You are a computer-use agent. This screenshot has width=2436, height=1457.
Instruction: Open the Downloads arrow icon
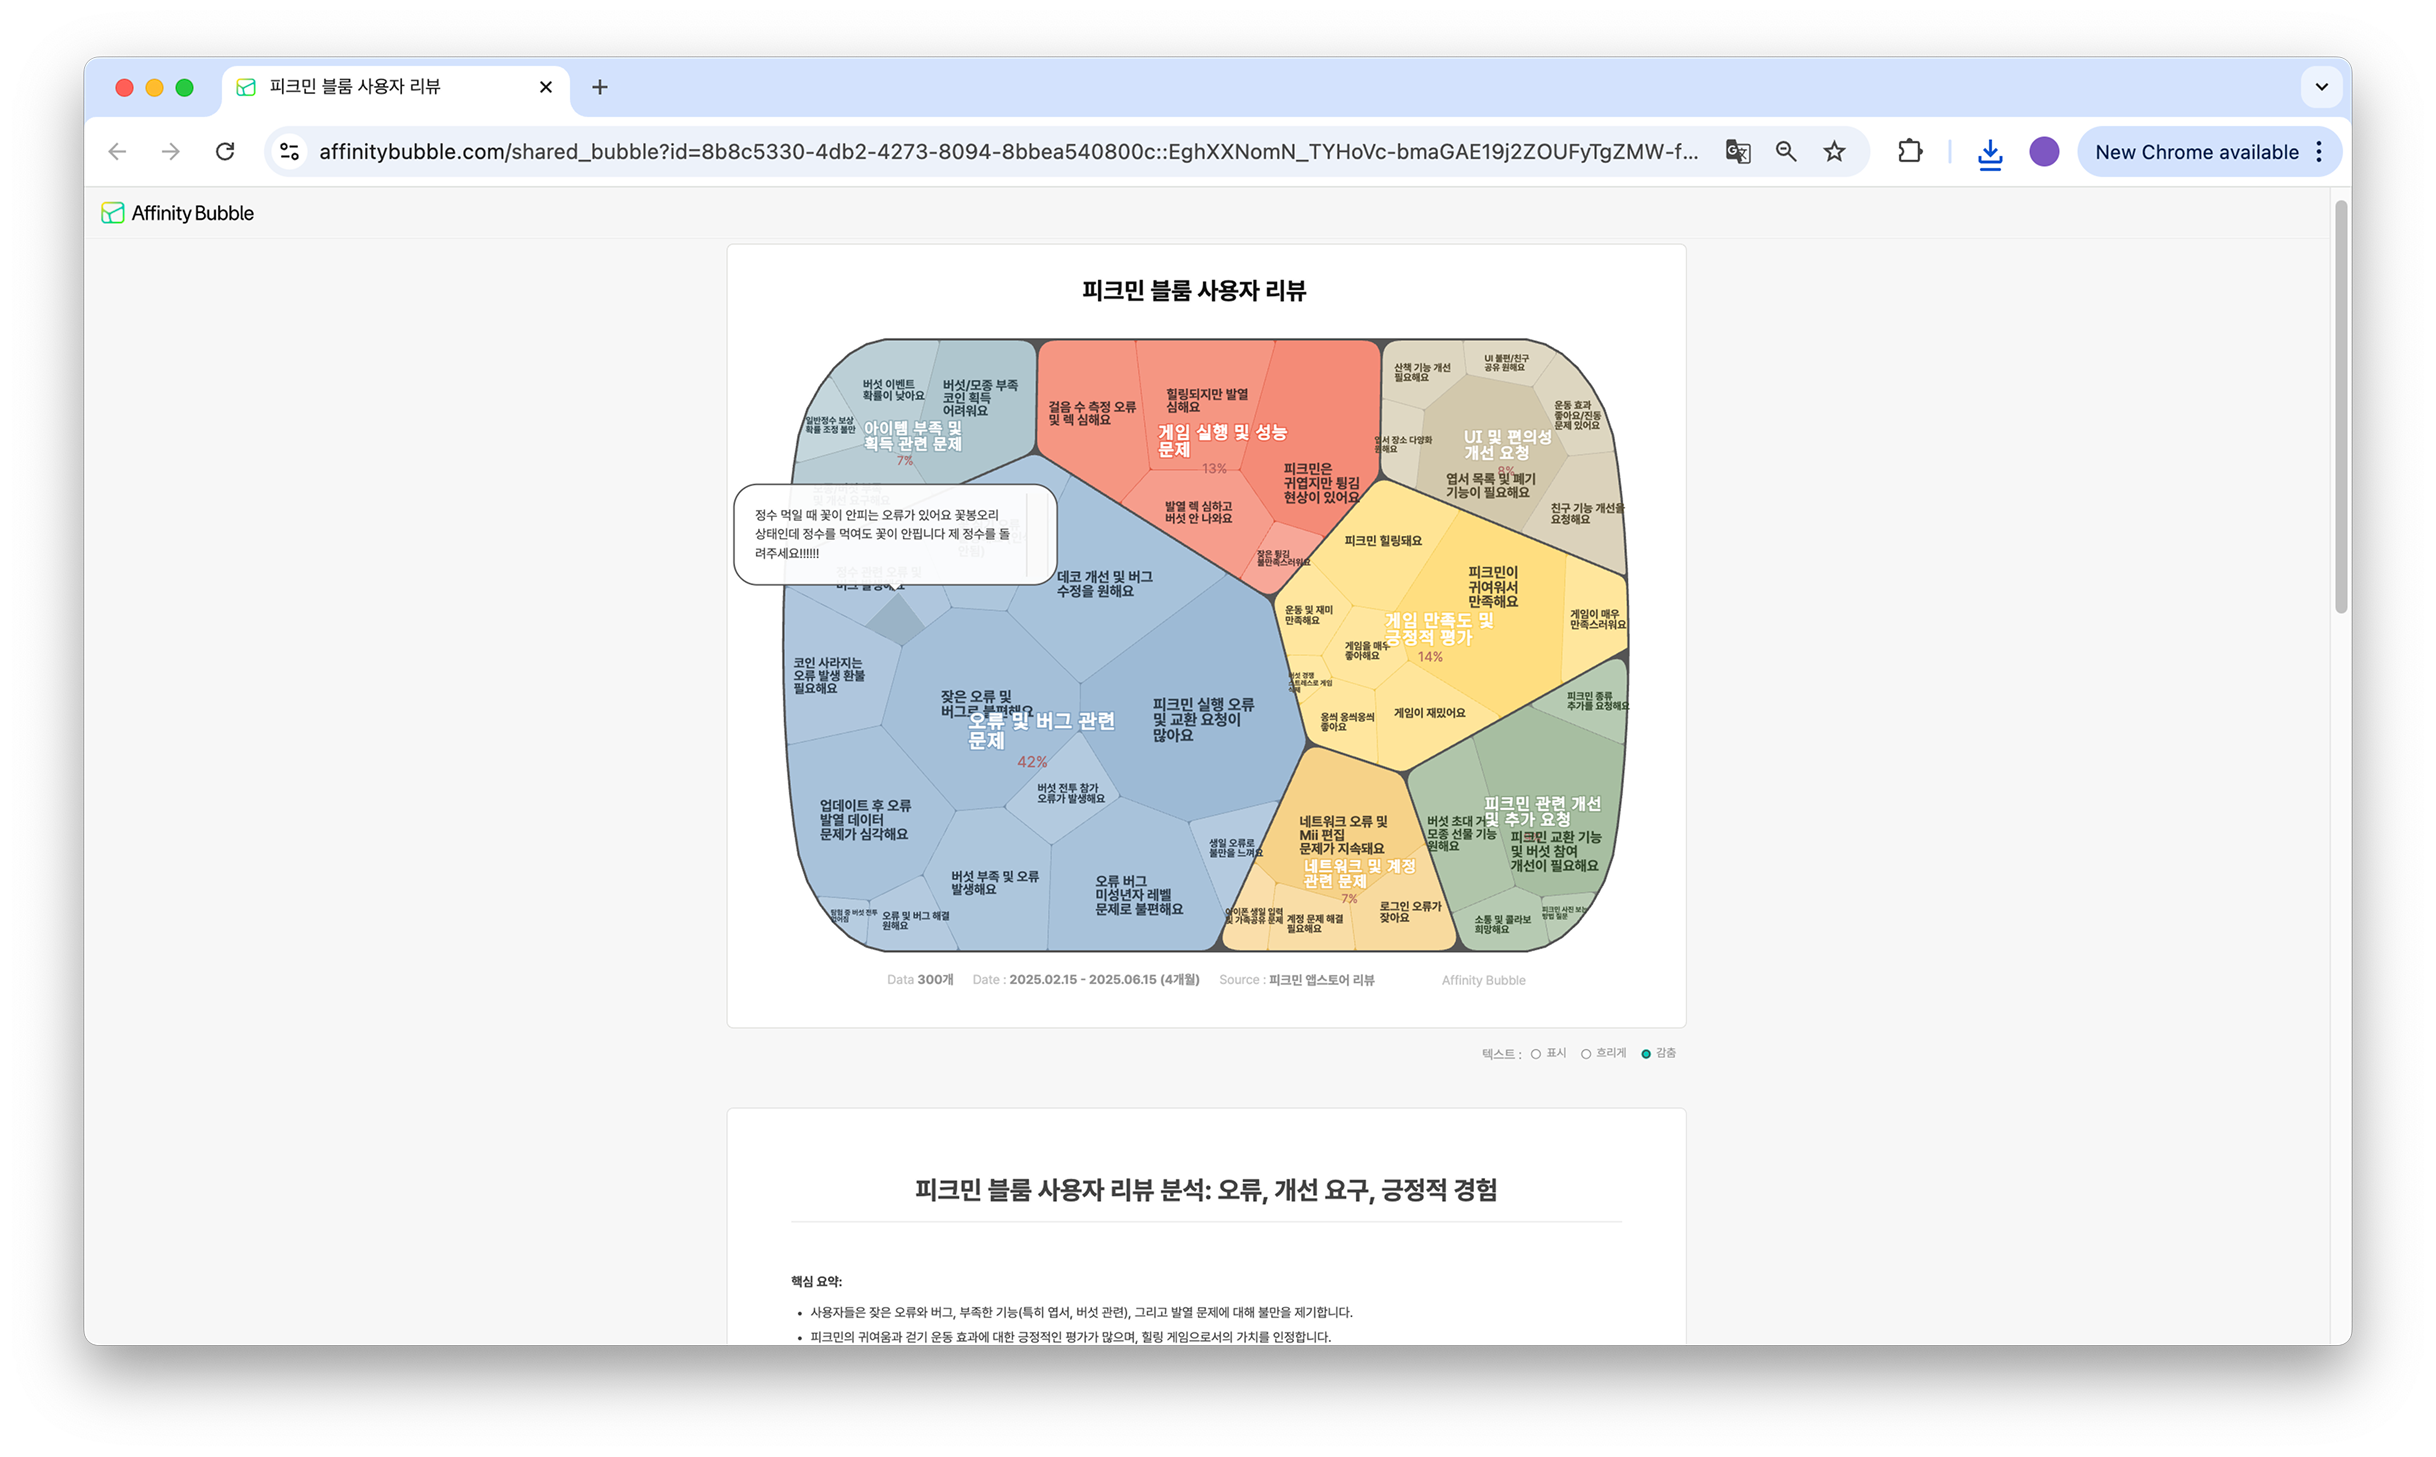[1989, 153]
